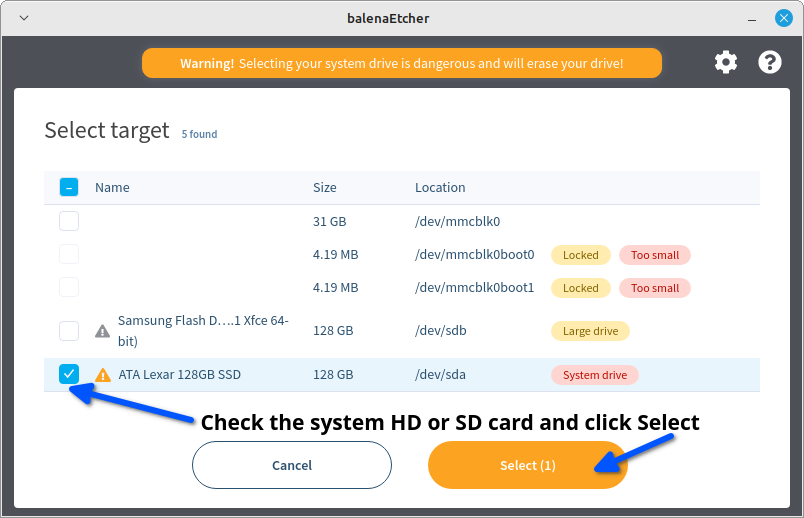Click the Large drive badge
Viewport: 804px width, 518px height.
[590, 331]
